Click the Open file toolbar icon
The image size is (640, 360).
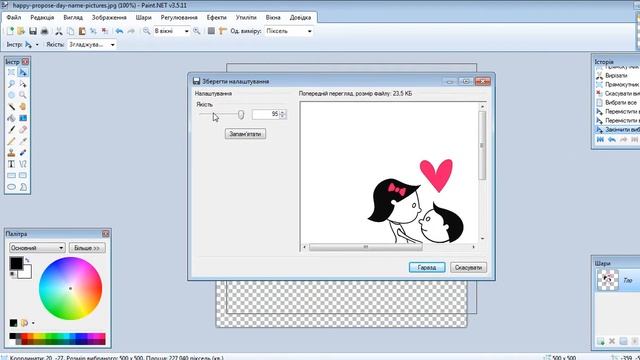point(21,31)
